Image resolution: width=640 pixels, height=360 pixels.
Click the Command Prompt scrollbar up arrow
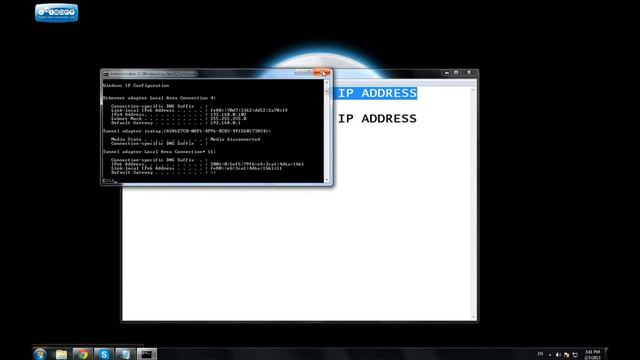click(327, 82)
